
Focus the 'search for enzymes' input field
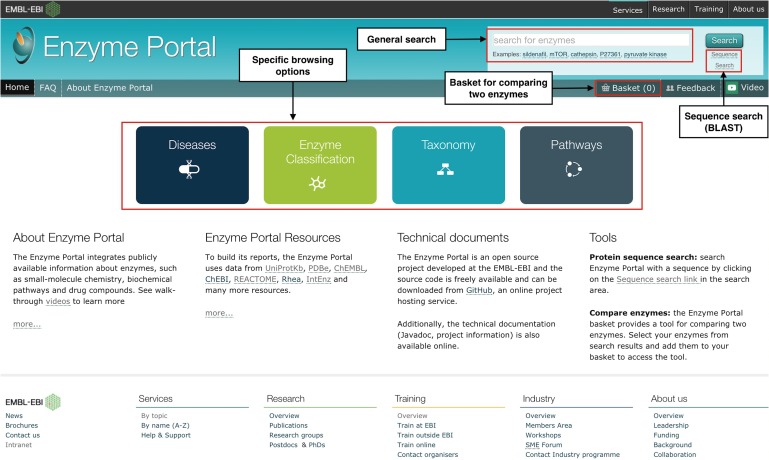(590, 40)
